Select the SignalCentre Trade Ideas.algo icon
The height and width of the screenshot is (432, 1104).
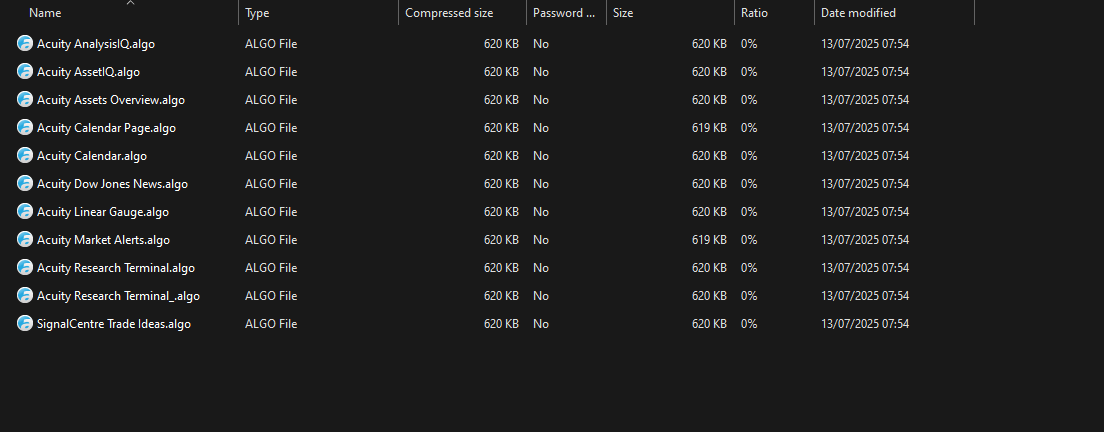click(25, 324)
